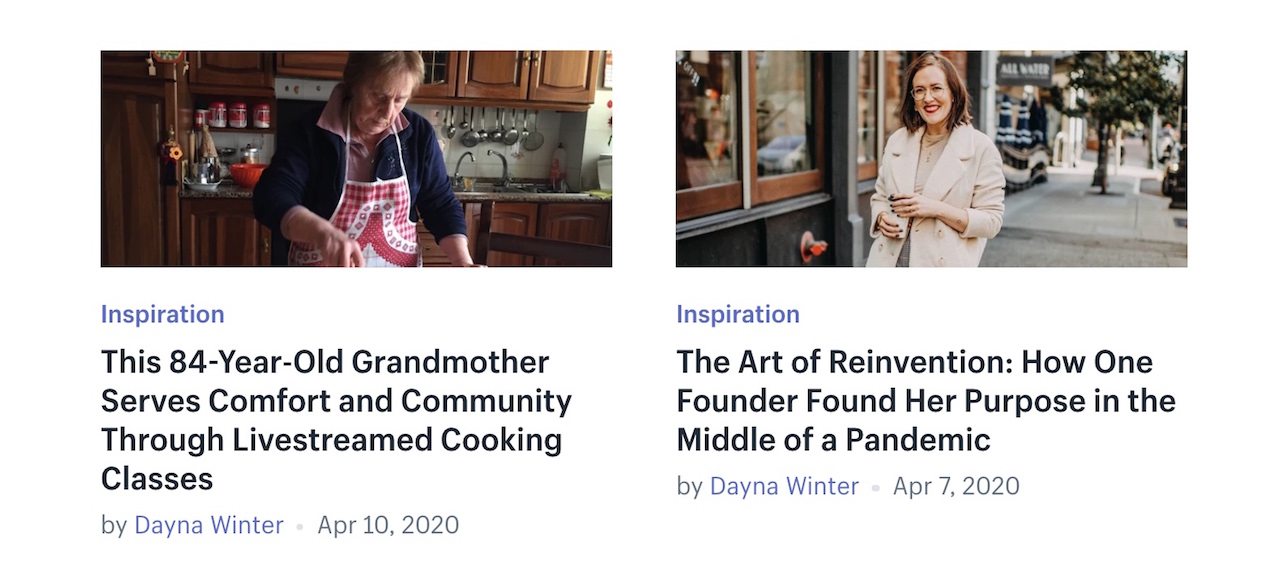Click the Apr 7, 2020 publish date
The width and height of the screenshot is (1280, 587).
pyautogui.click(x=956, y=486)
